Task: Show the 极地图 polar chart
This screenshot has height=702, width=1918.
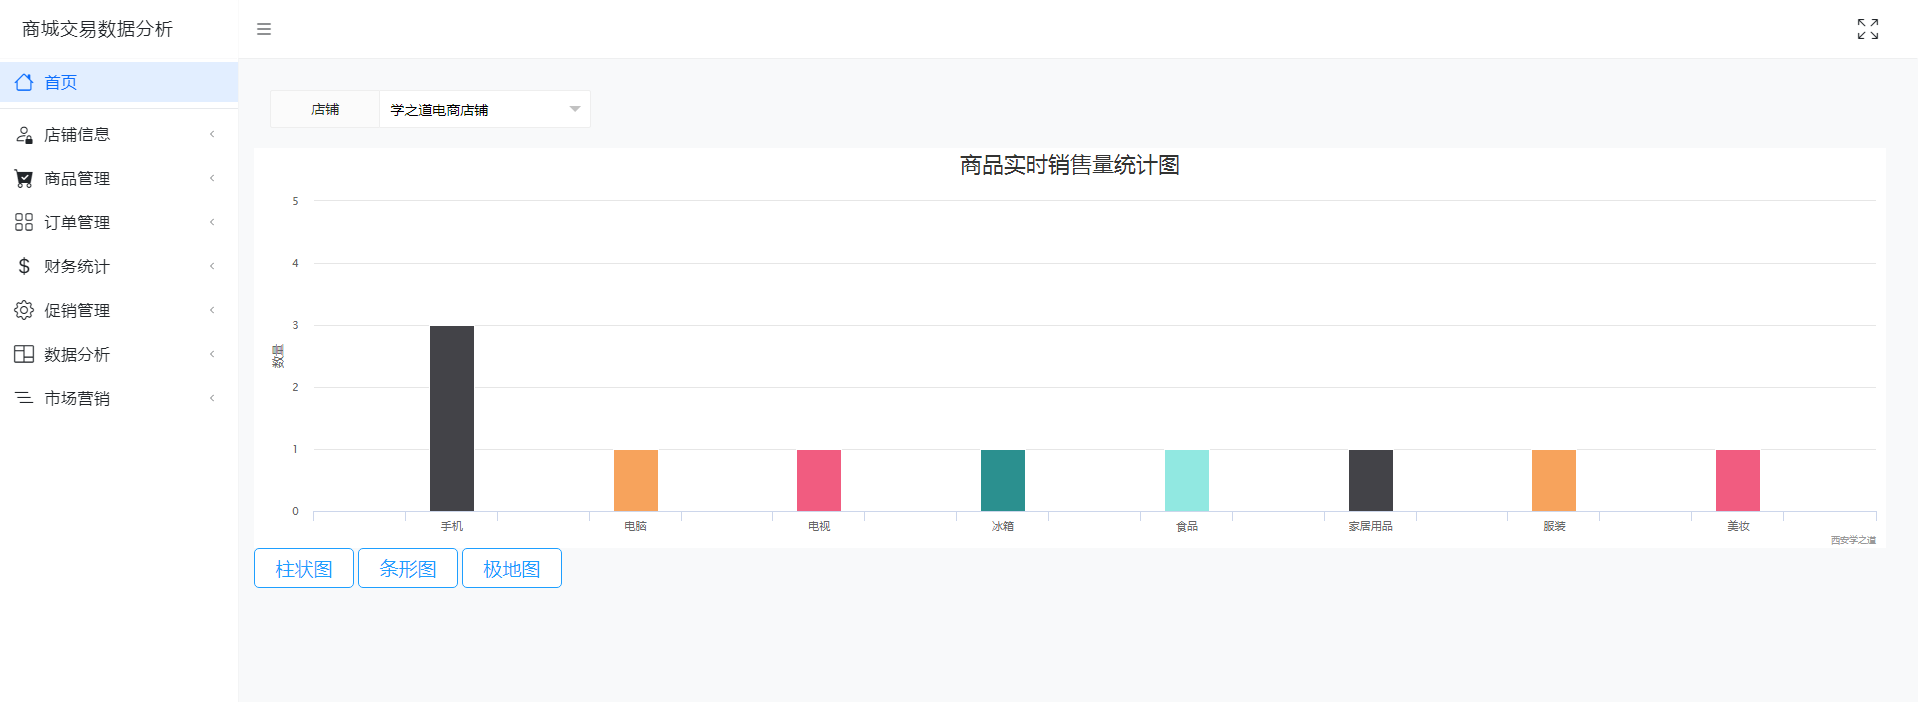Action: [512, 568]
